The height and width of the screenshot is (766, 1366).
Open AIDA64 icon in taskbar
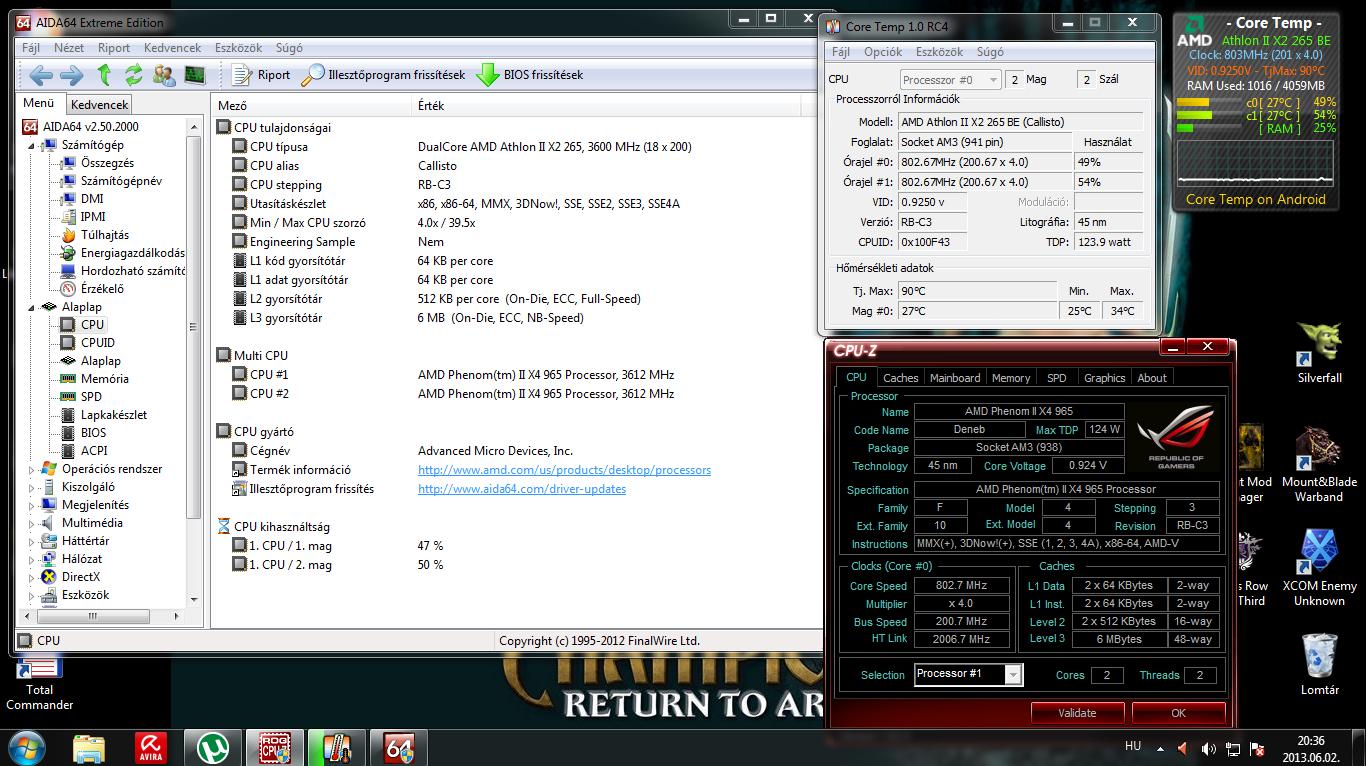398,747
